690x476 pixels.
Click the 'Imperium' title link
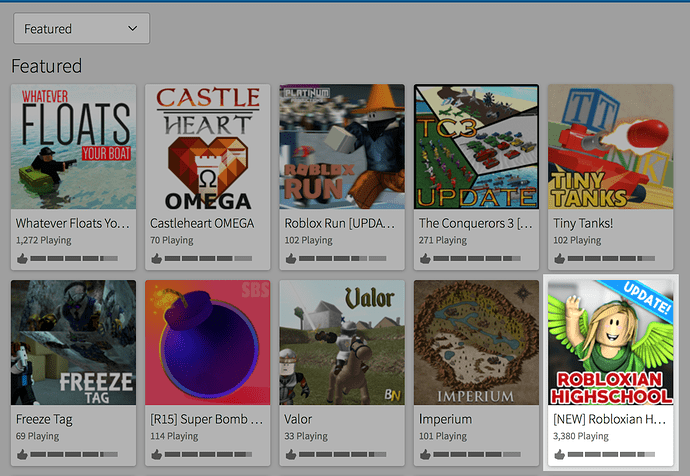[445, 419]
